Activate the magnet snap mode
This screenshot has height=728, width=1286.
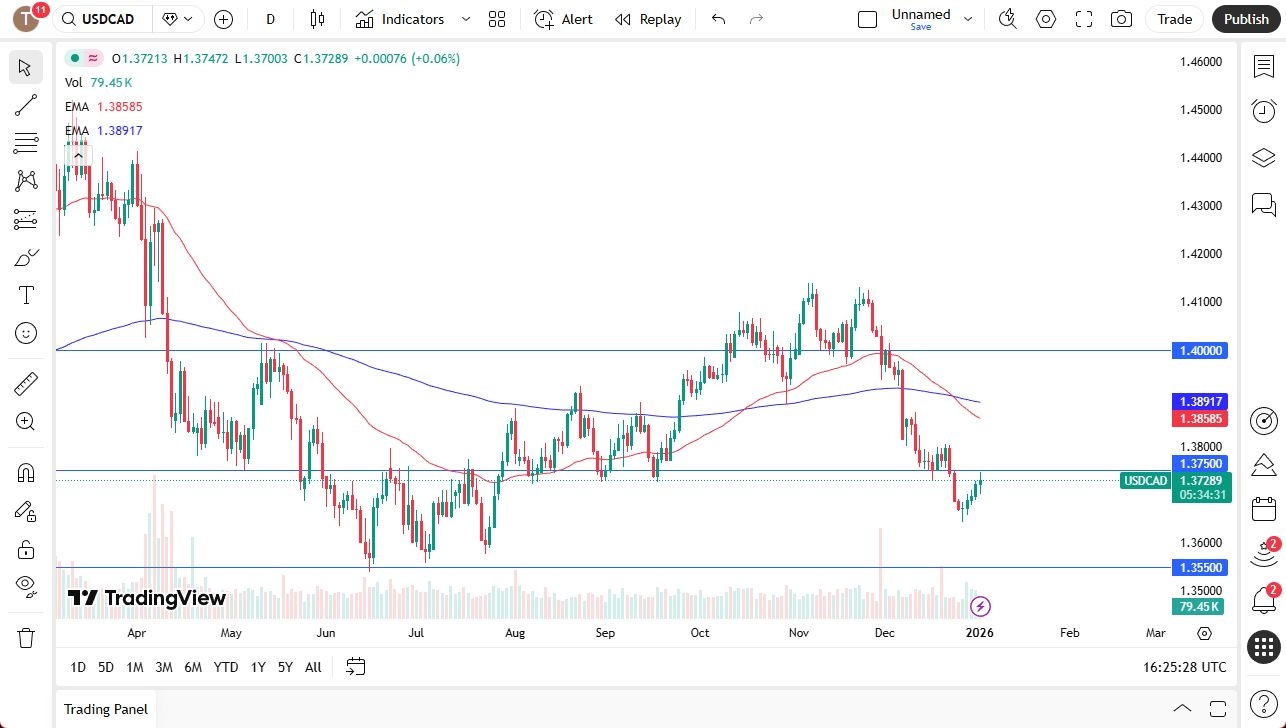click(x=26, y=472)
